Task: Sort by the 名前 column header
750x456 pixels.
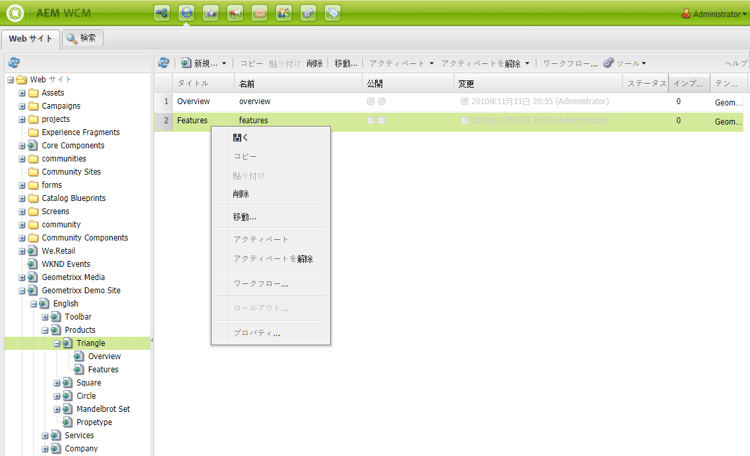Action: [x=298, y=83]
